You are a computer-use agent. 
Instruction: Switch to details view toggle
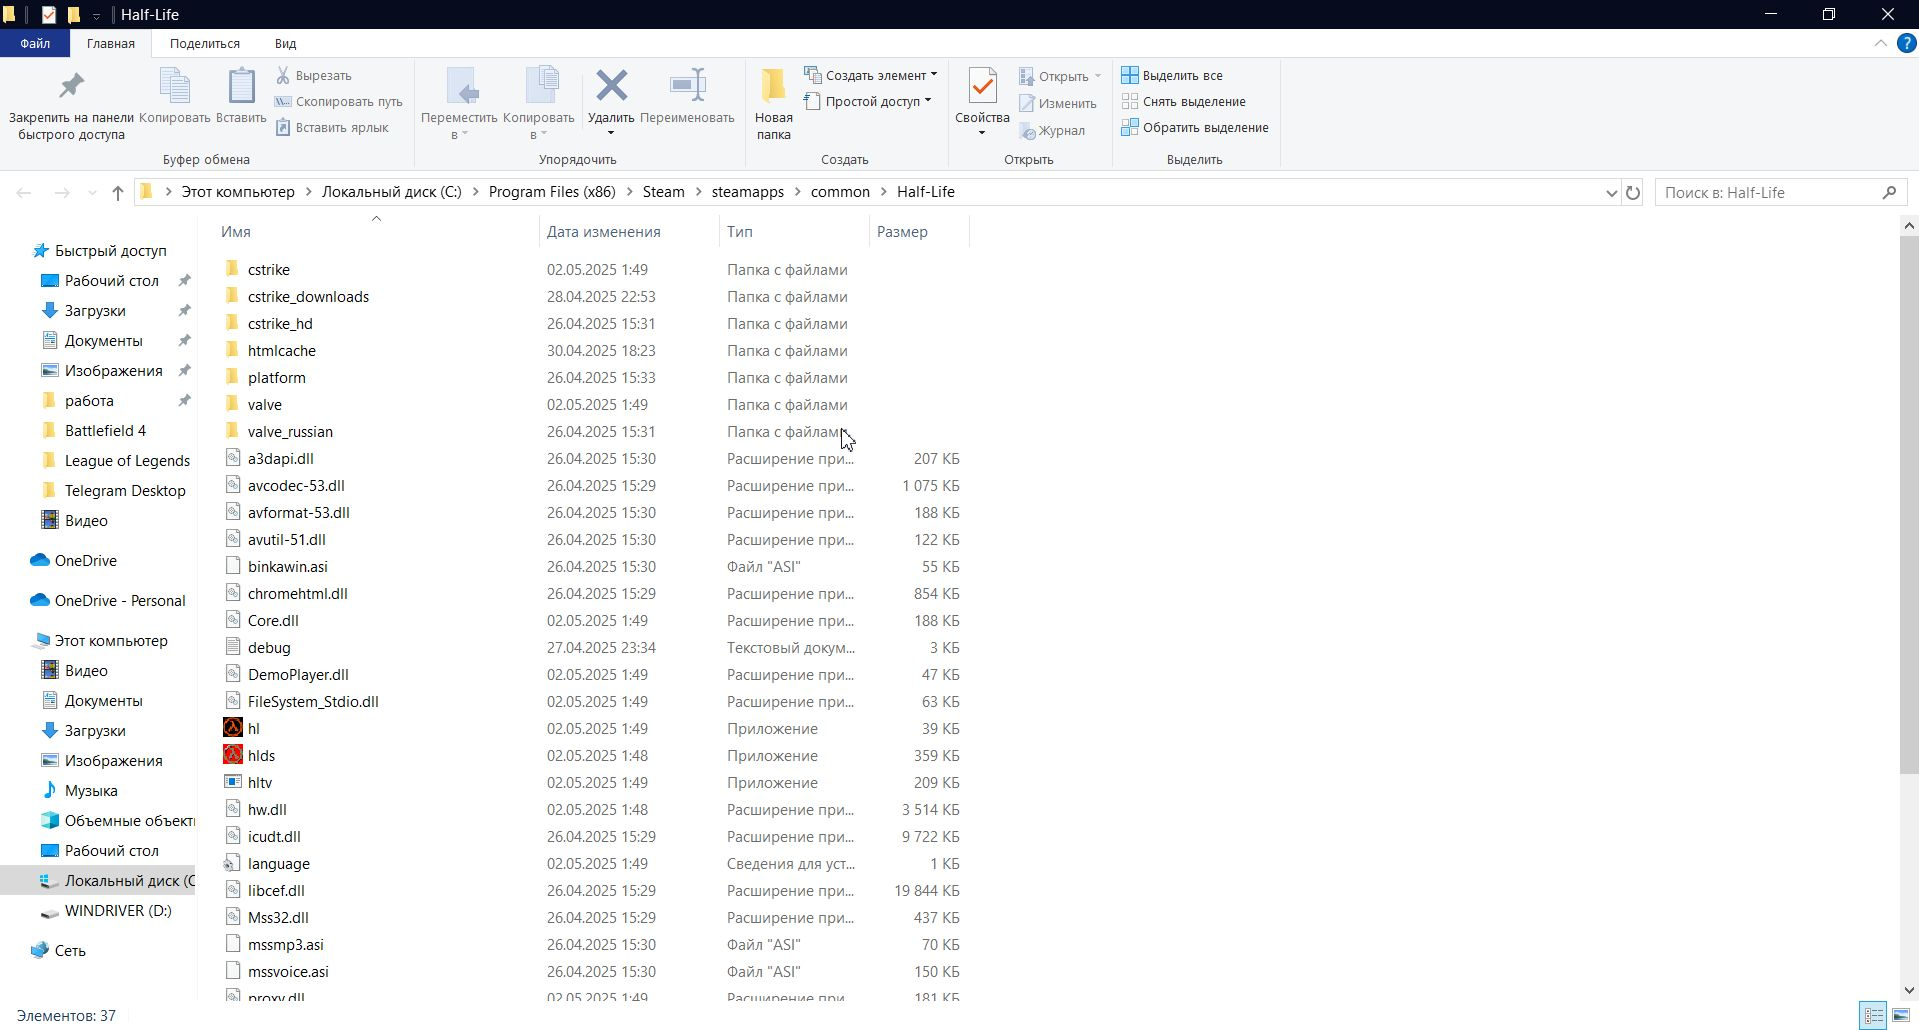(x=1873, y=1015)
